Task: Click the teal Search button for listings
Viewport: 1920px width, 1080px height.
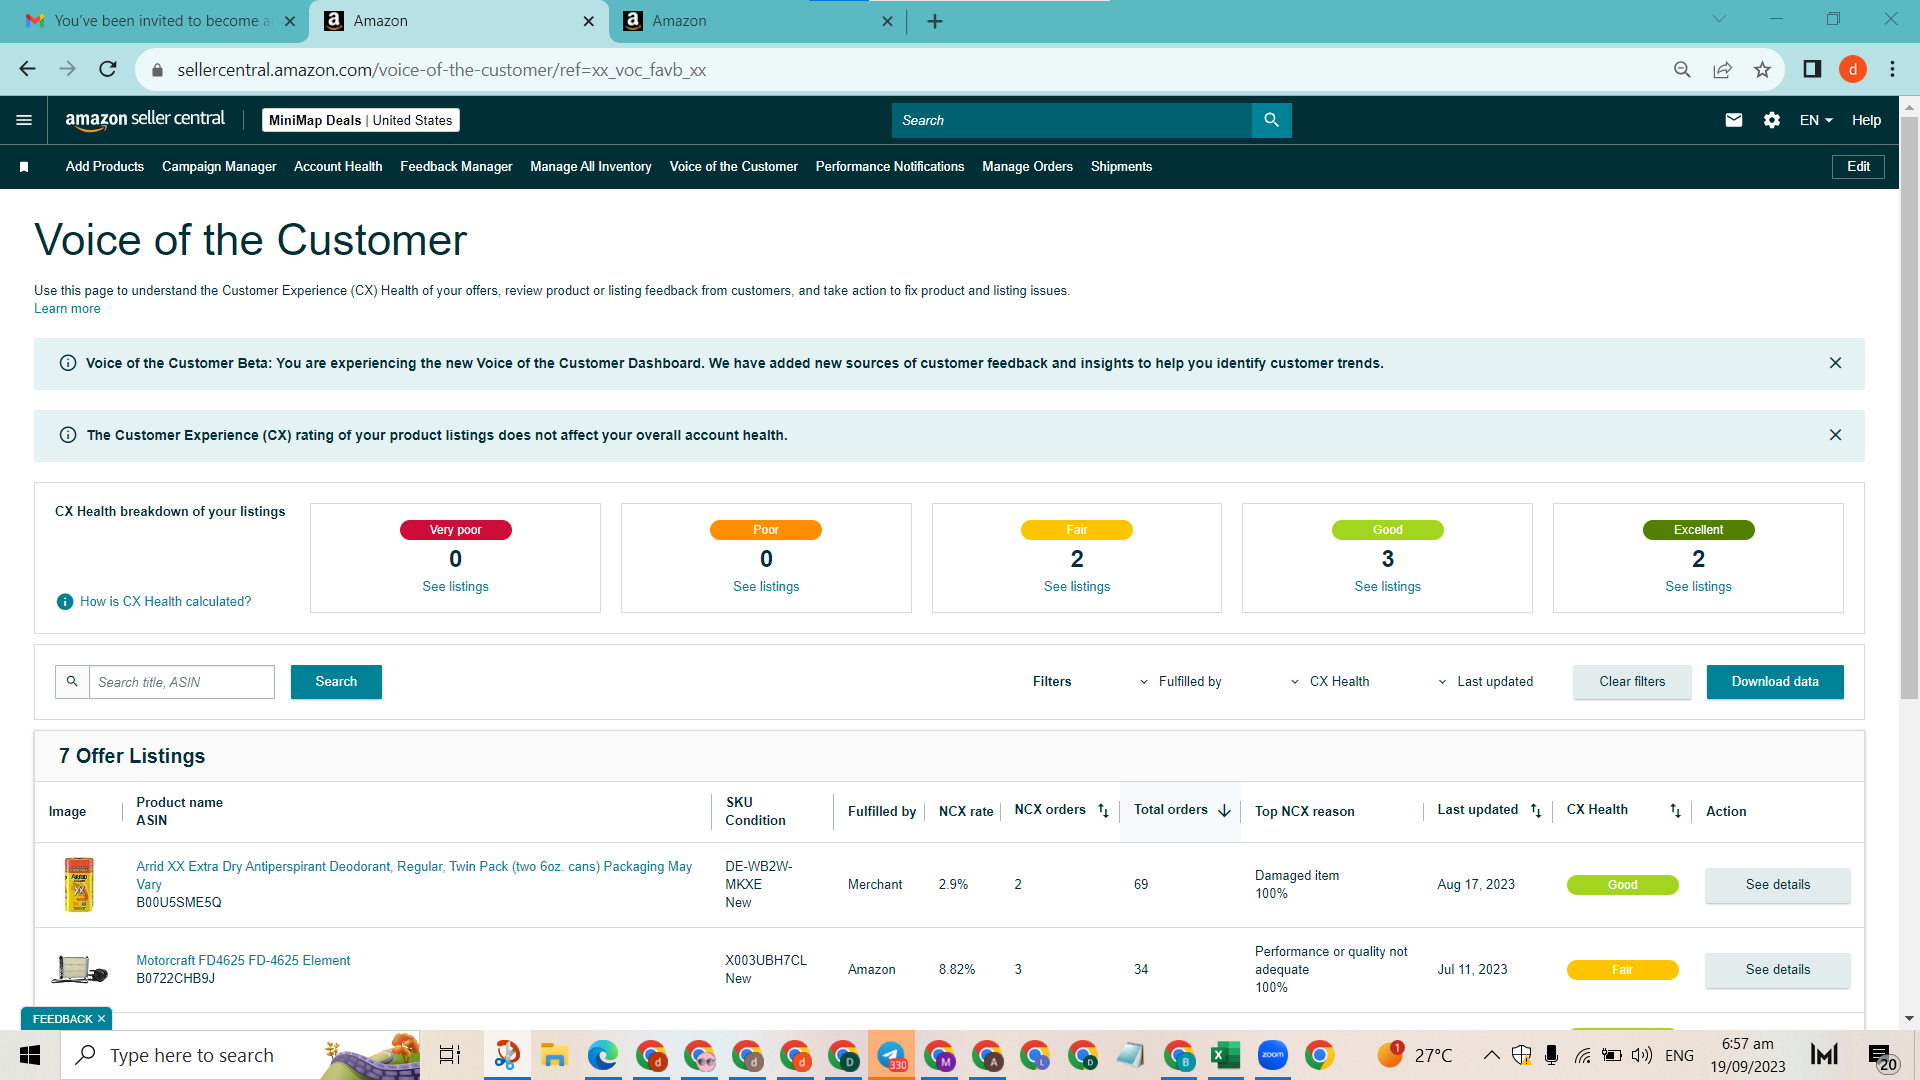Action: tap(336, 682)
